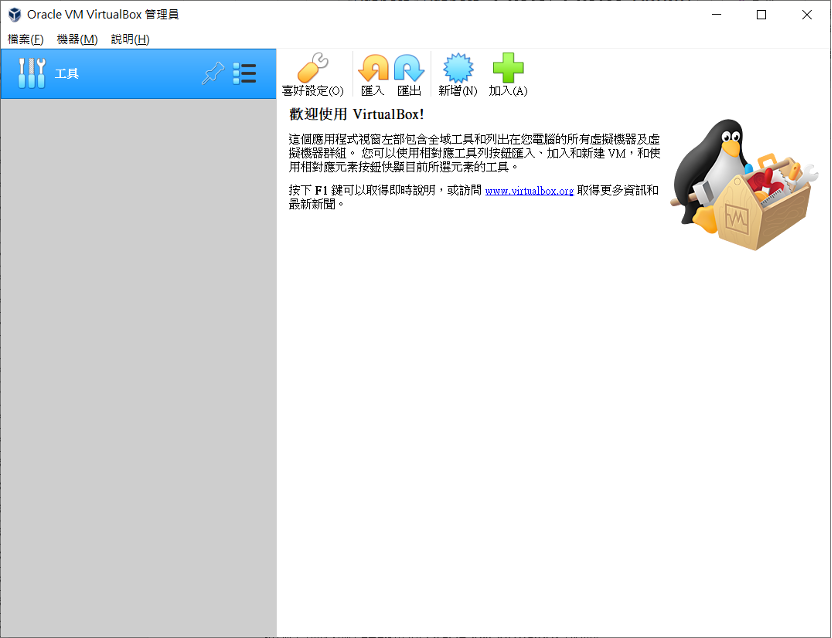Open the 機器(M) menu

click(x=77, y=39)
